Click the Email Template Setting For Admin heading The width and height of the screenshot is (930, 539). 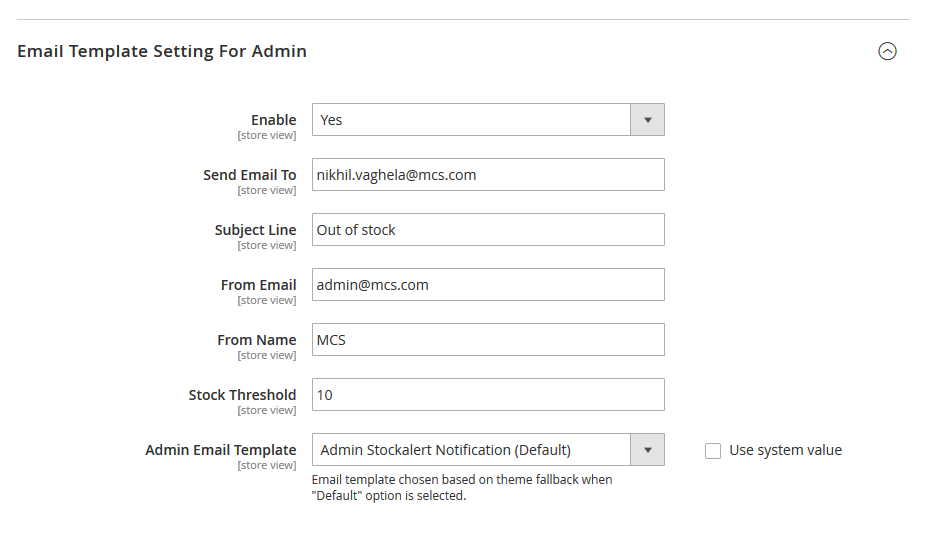[162, 51]
